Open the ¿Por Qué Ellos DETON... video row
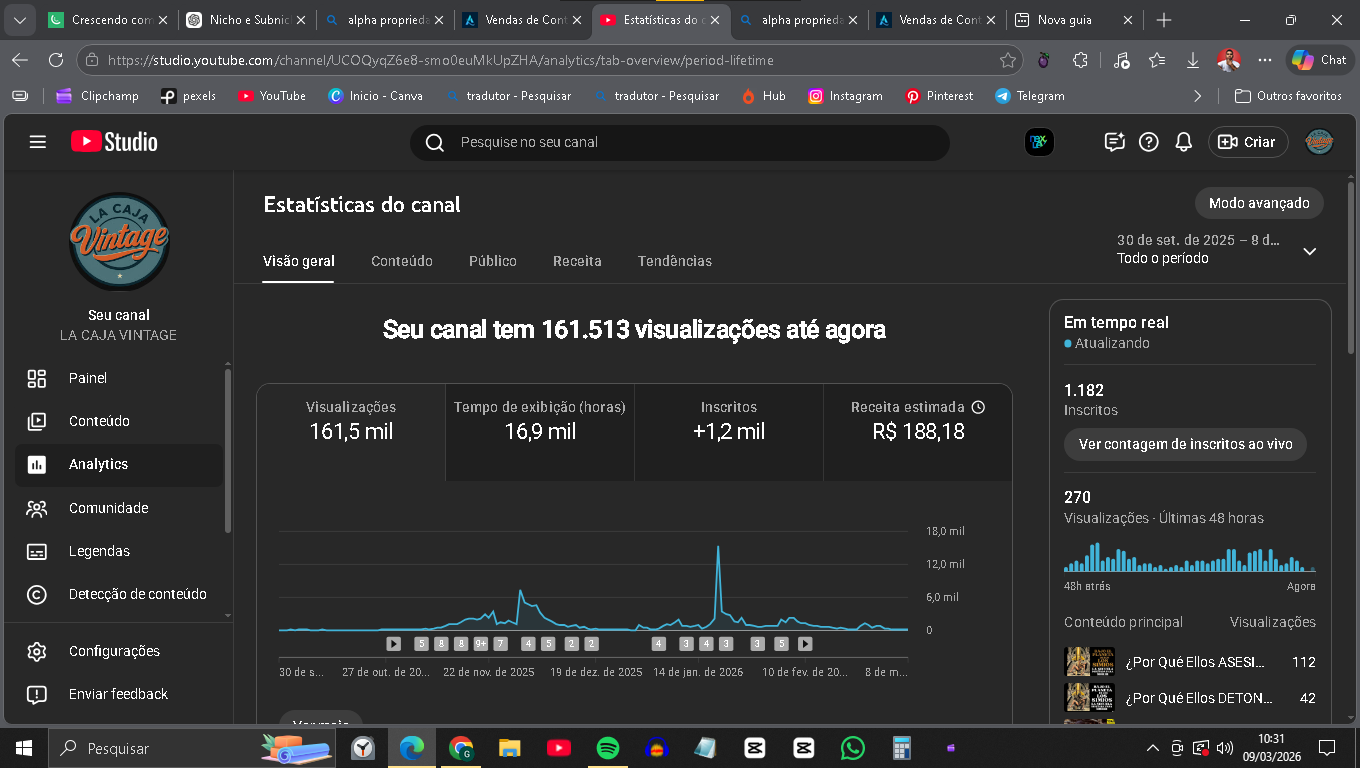Screen dimensions: 1360x768 [x=1190, y=698]
